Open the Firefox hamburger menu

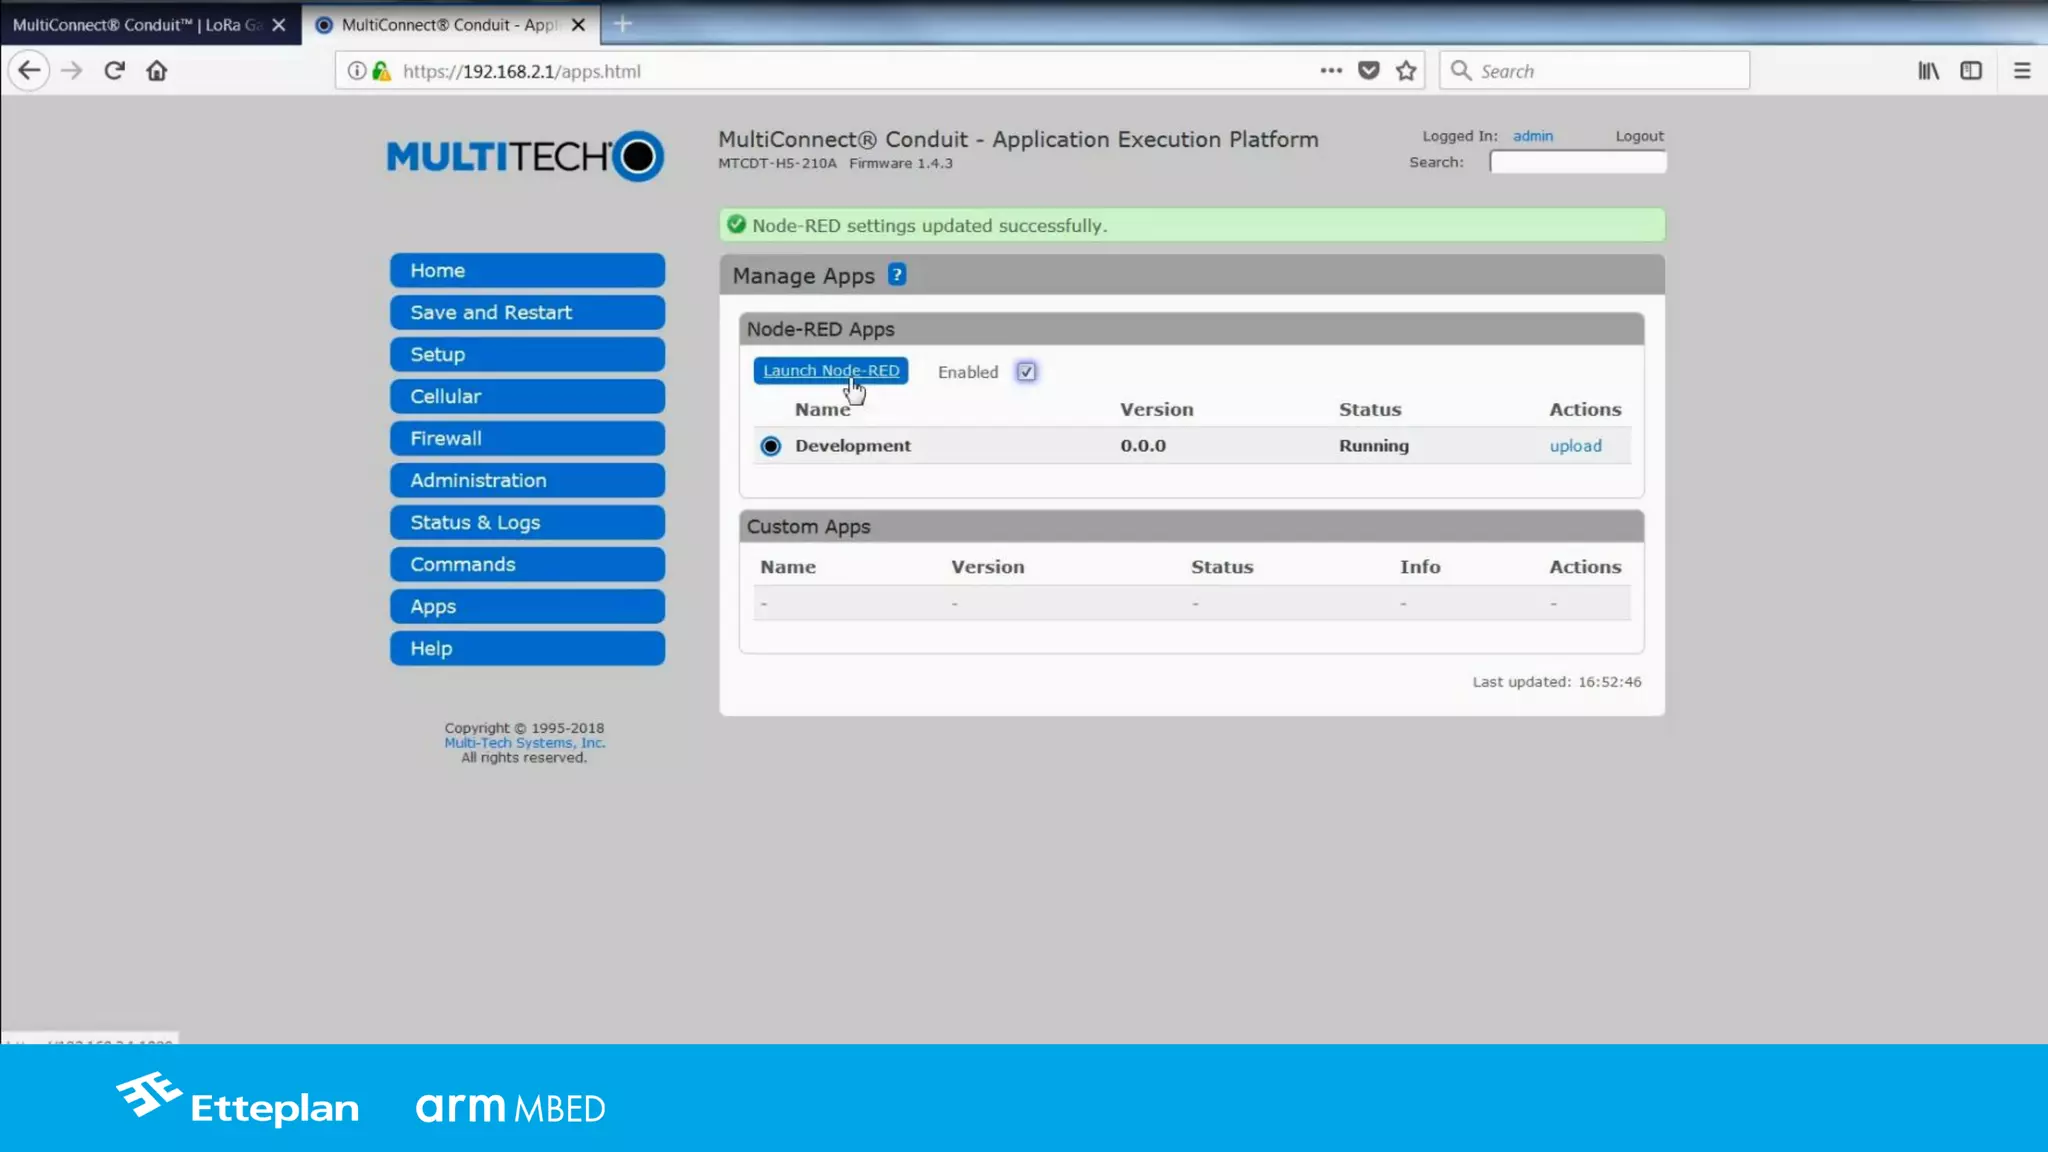[2021, 71]
